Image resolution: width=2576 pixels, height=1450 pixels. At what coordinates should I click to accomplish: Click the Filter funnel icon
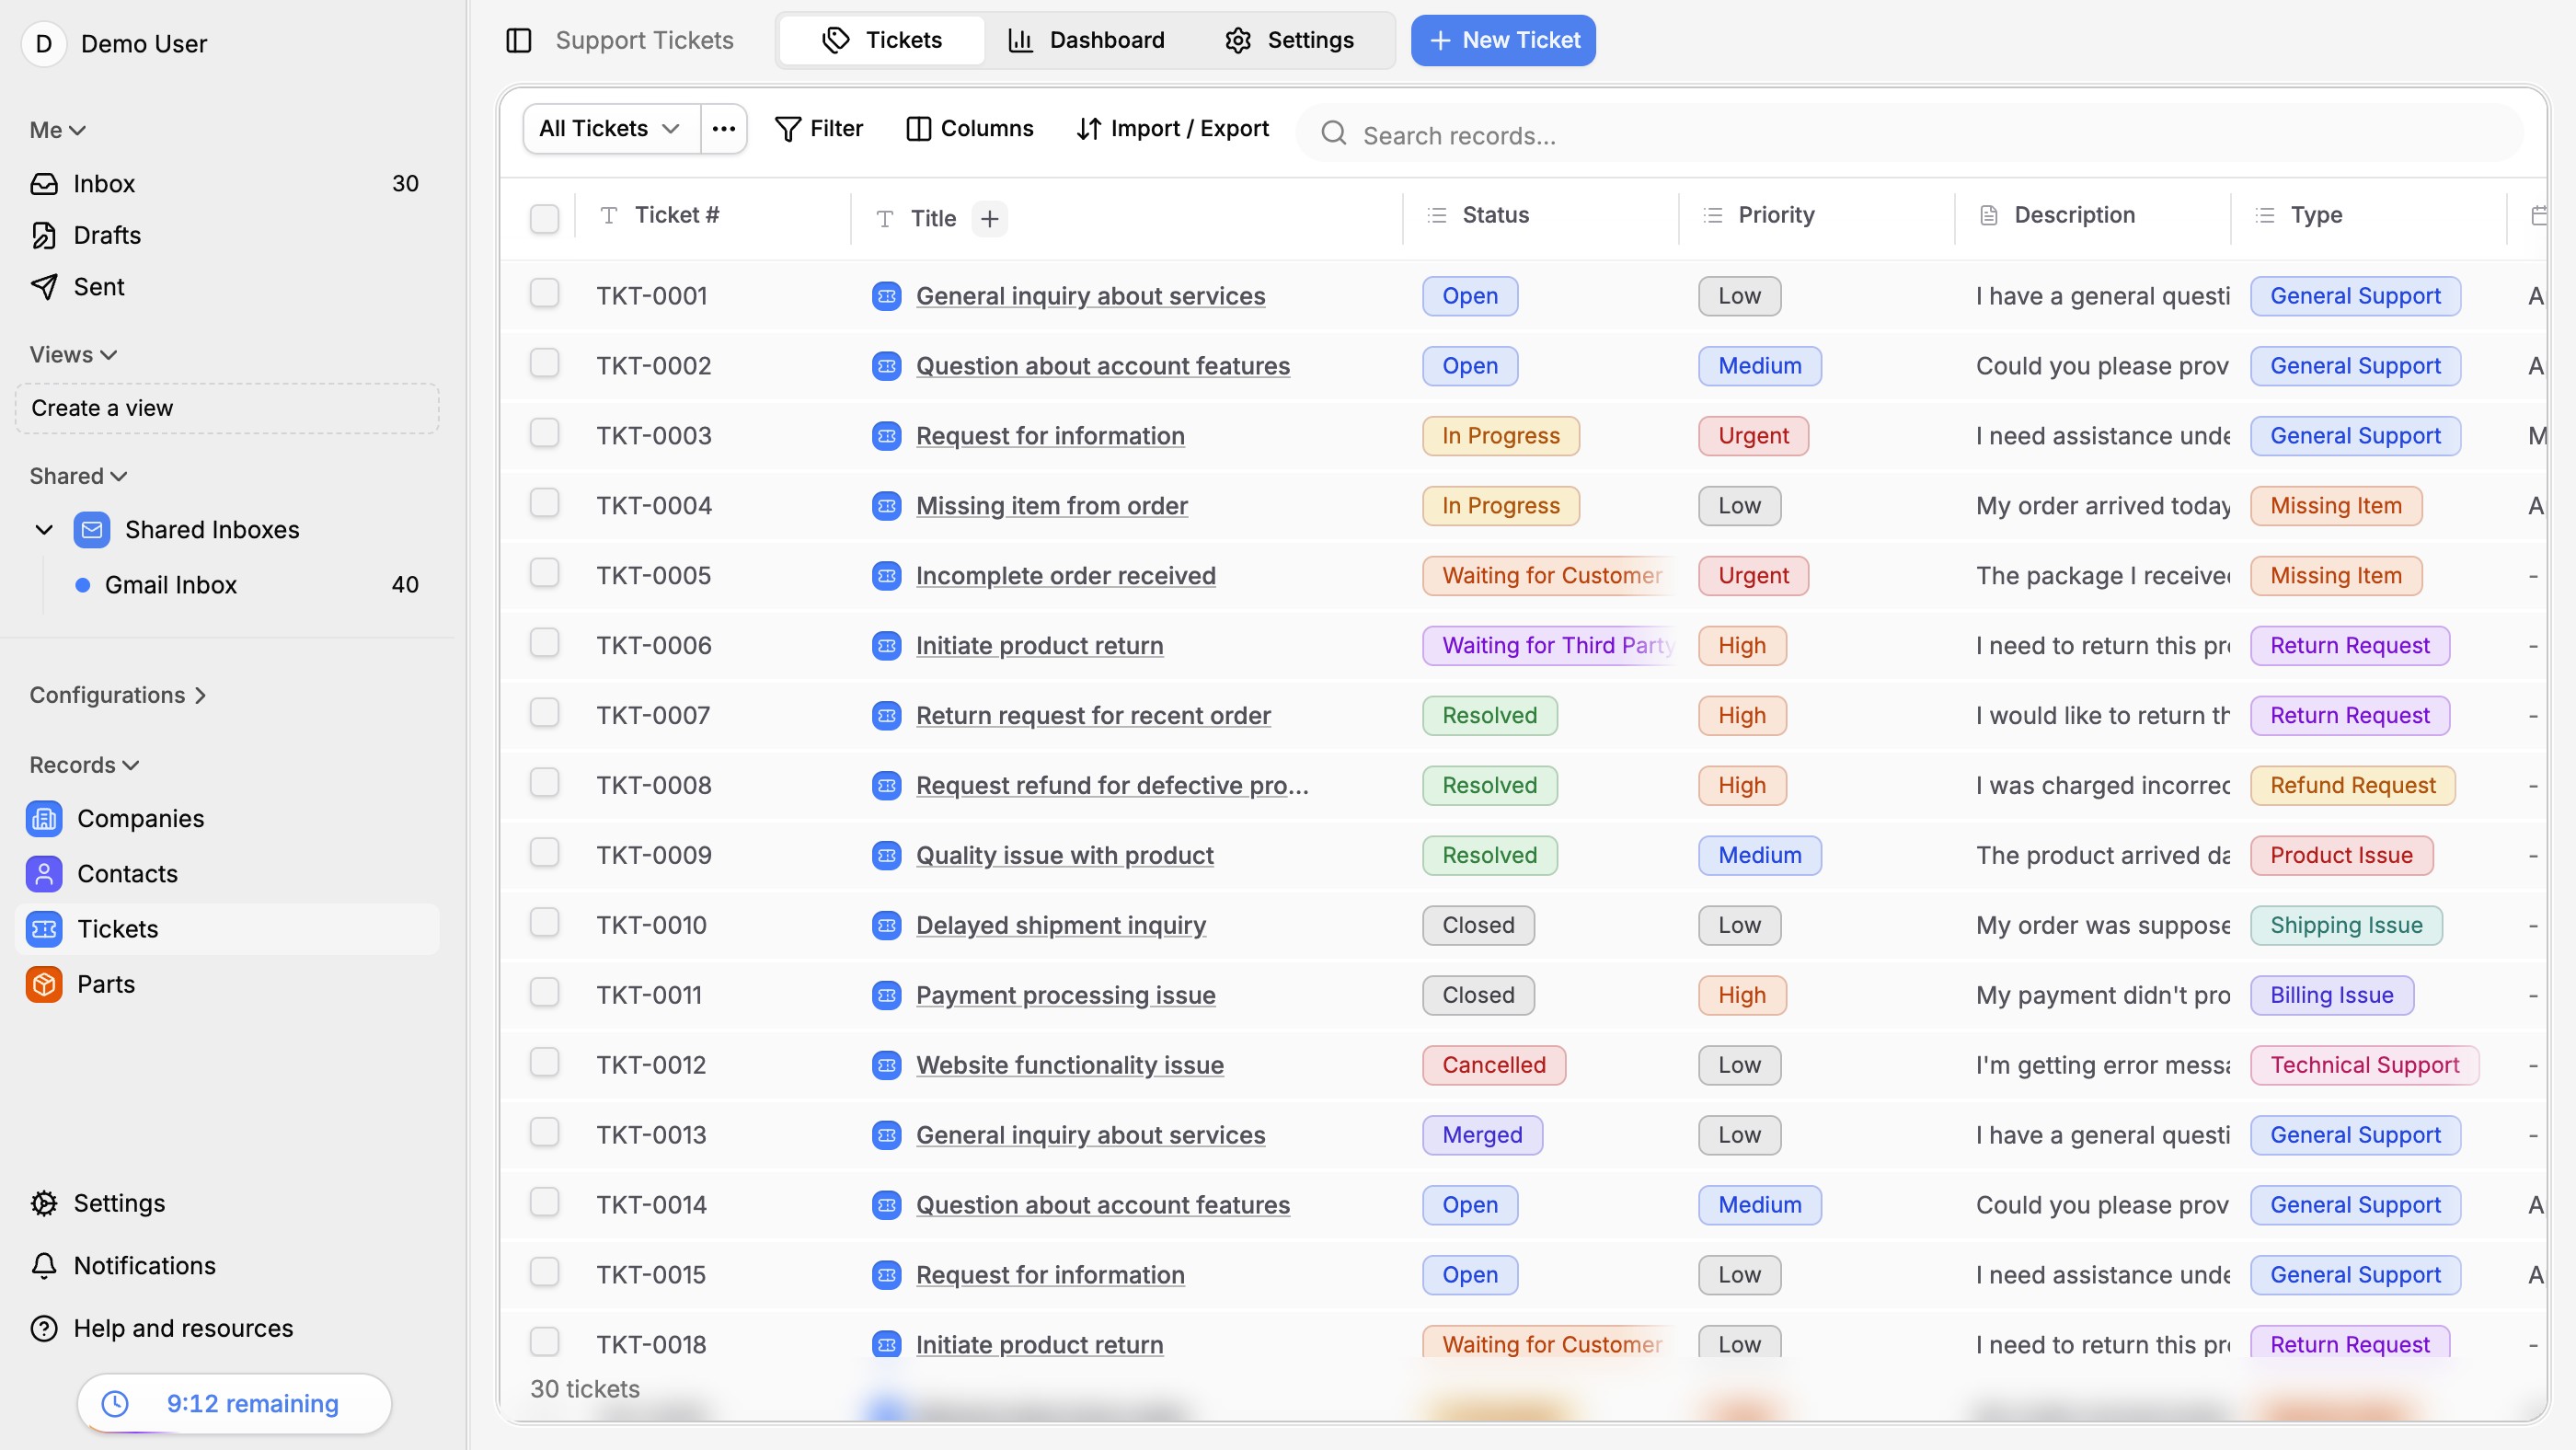[788, 129]
